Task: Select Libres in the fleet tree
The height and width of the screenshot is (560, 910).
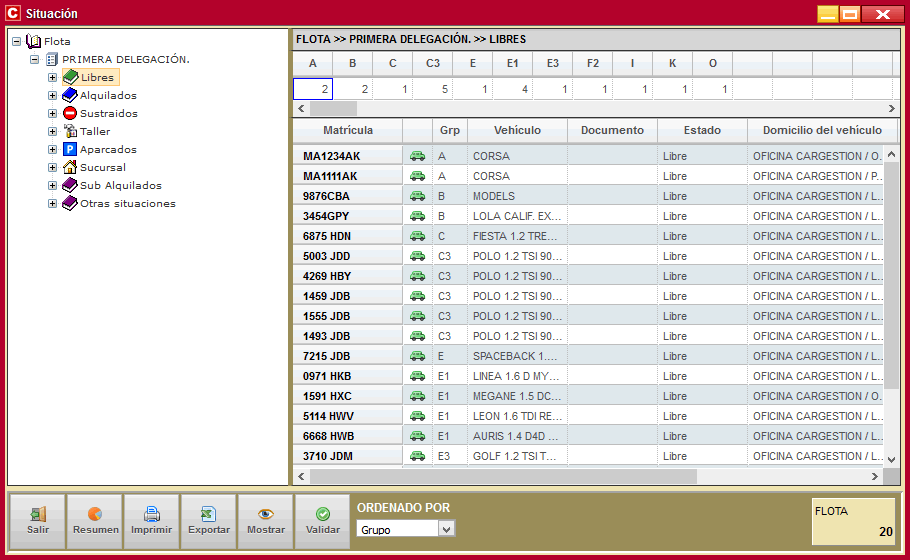Action: 97,78
